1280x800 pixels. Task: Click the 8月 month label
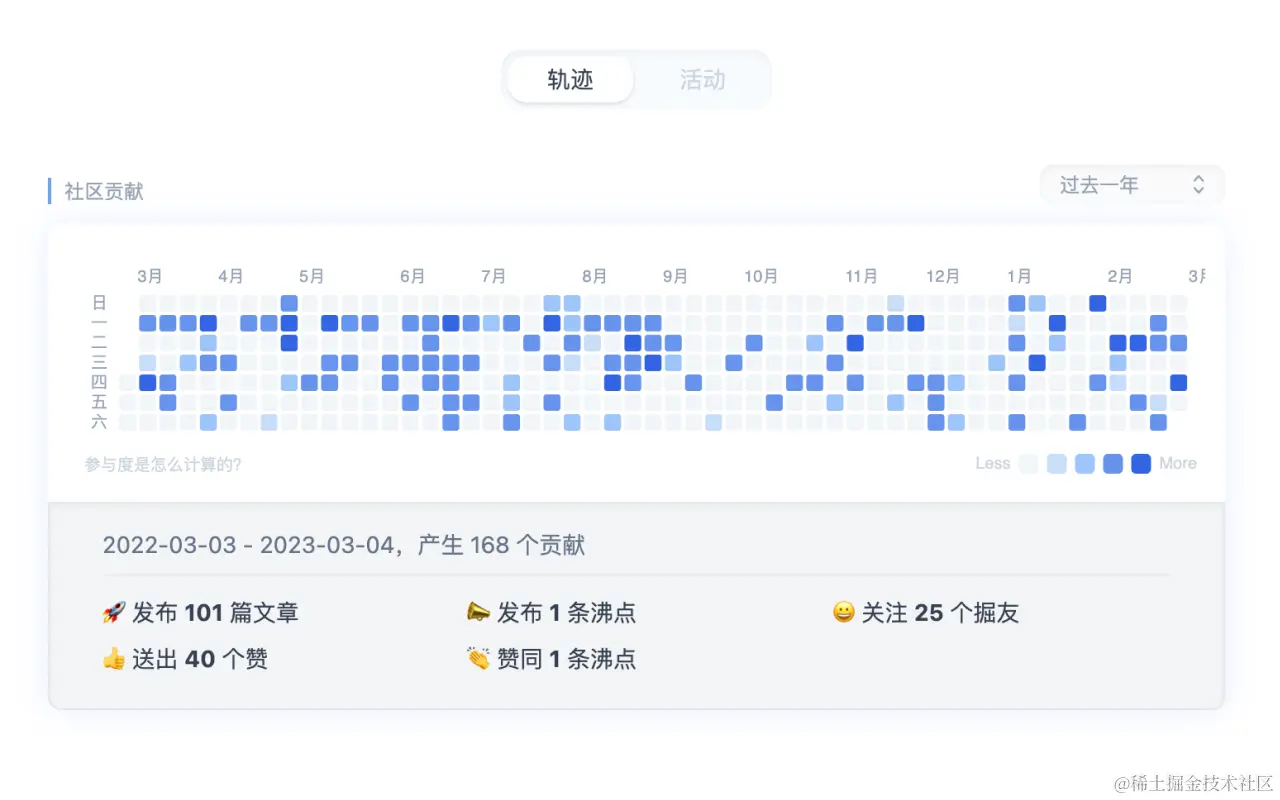coord(594,276)
